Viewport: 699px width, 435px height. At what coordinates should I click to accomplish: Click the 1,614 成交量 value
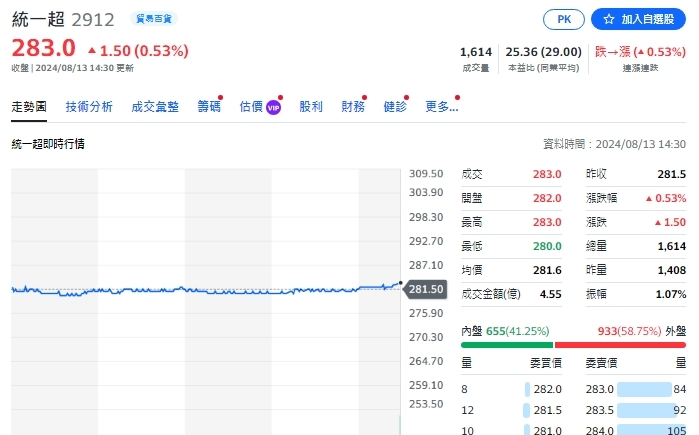[476, 52]
